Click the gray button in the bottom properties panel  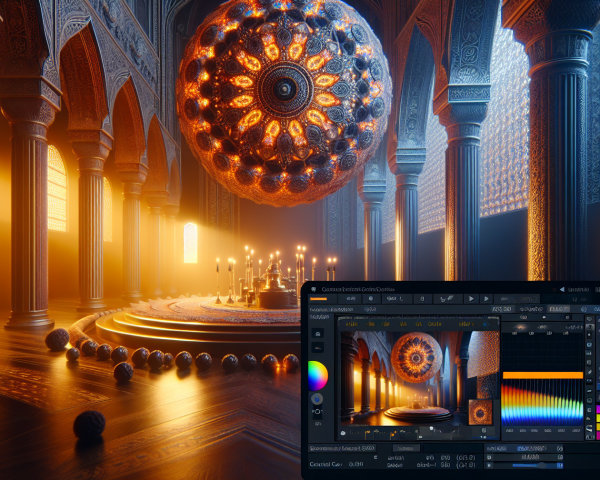tap(405, 449)
